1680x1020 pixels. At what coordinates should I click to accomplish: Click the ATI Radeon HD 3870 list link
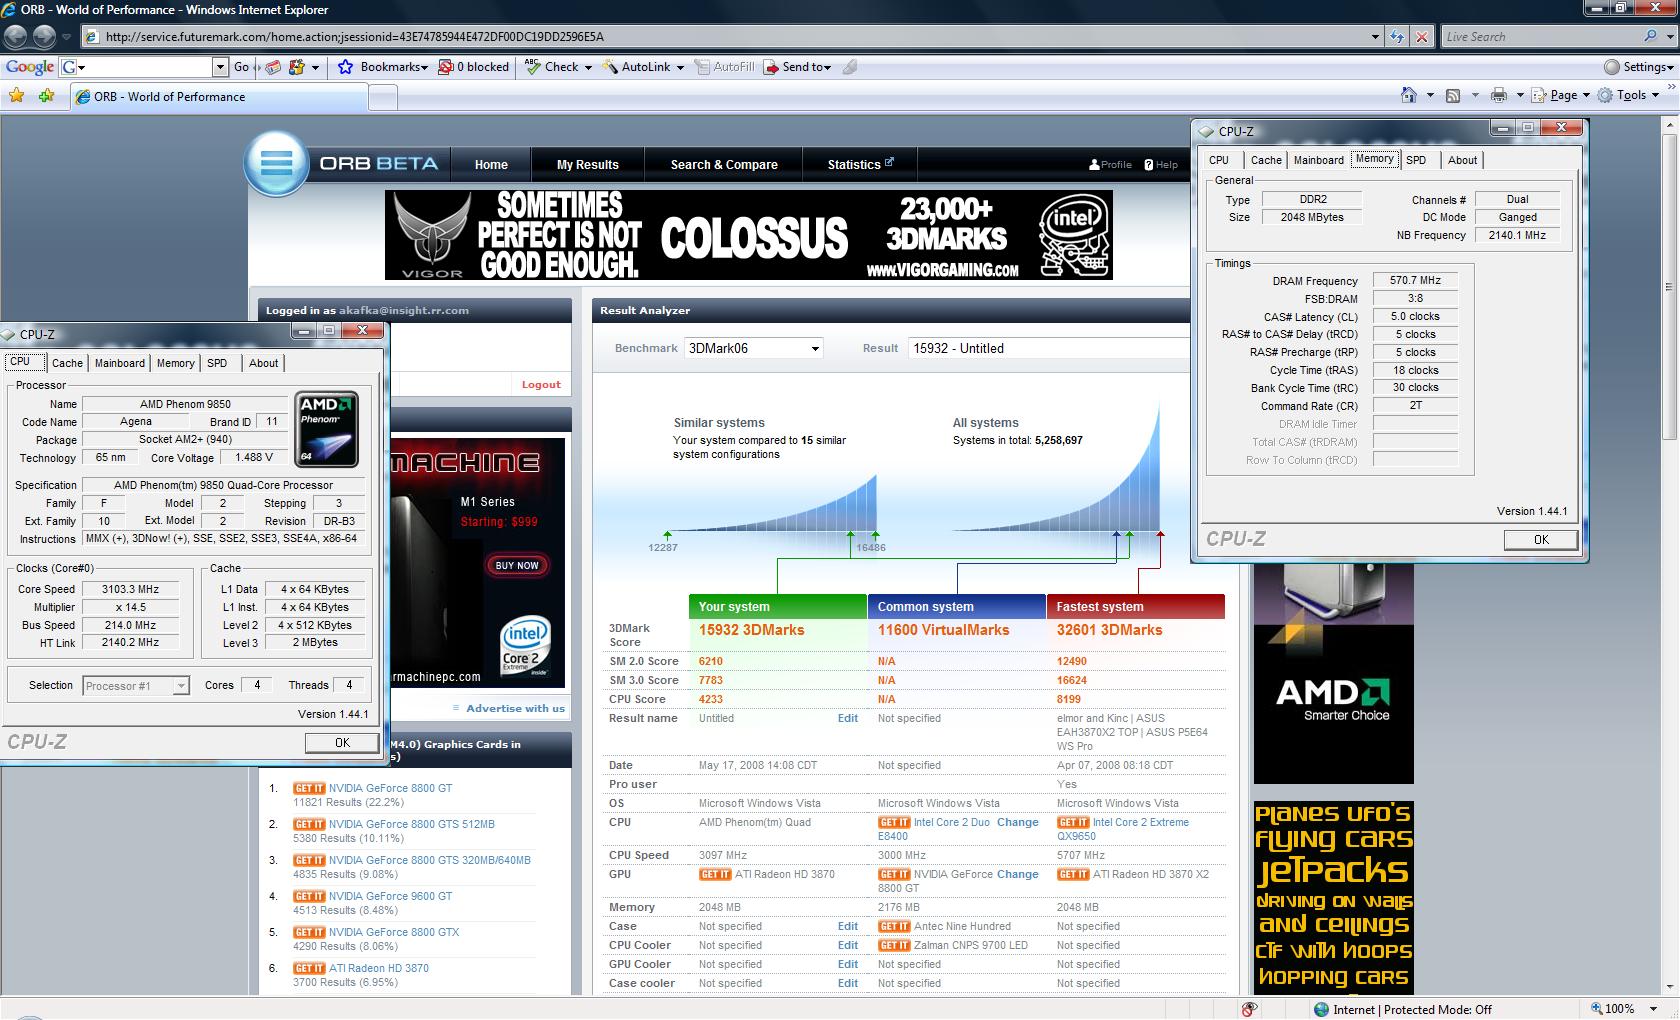tap(379, 968)
